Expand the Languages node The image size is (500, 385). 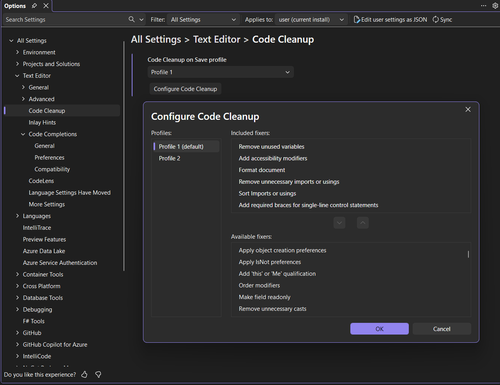tap(17, 216)
